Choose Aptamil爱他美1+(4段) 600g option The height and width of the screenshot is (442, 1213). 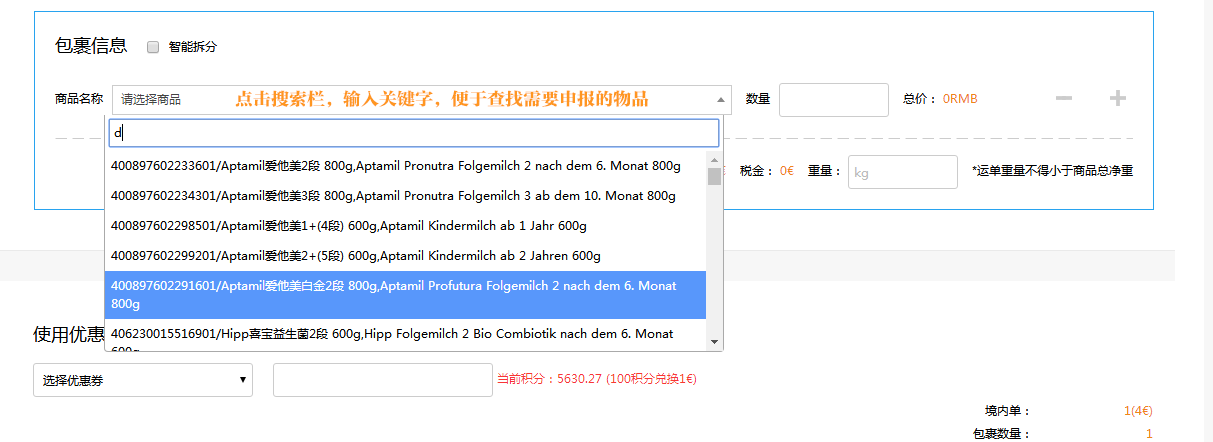coord(406,226)
